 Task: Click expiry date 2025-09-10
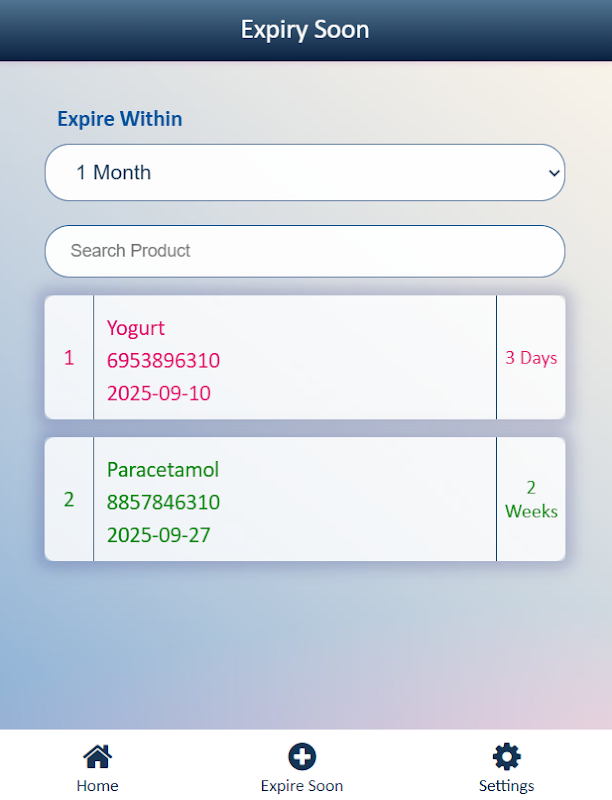[159, 393]
